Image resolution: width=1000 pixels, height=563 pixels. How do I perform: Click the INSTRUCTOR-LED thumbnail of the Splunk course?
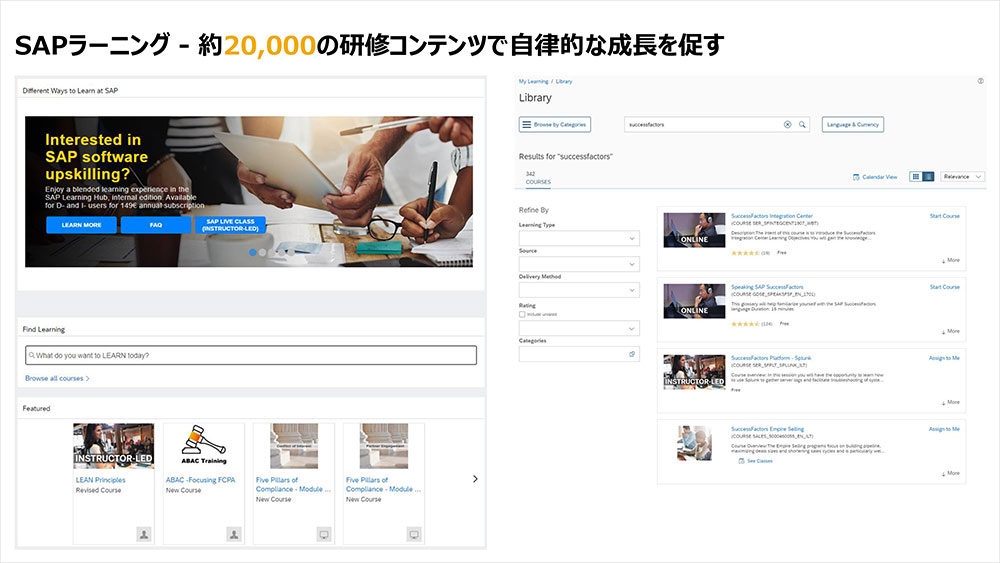pos(694,372)
